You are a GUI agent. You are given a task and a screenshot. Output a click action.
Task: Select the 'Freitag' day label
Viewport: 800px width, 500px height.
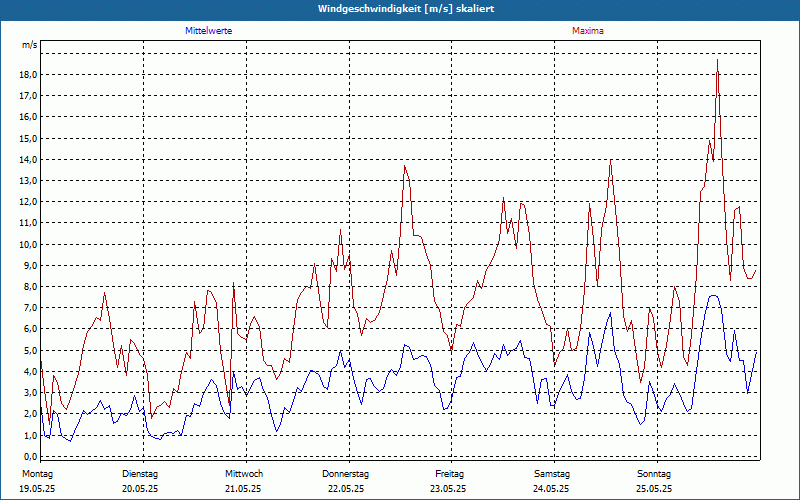click(449, 474)
